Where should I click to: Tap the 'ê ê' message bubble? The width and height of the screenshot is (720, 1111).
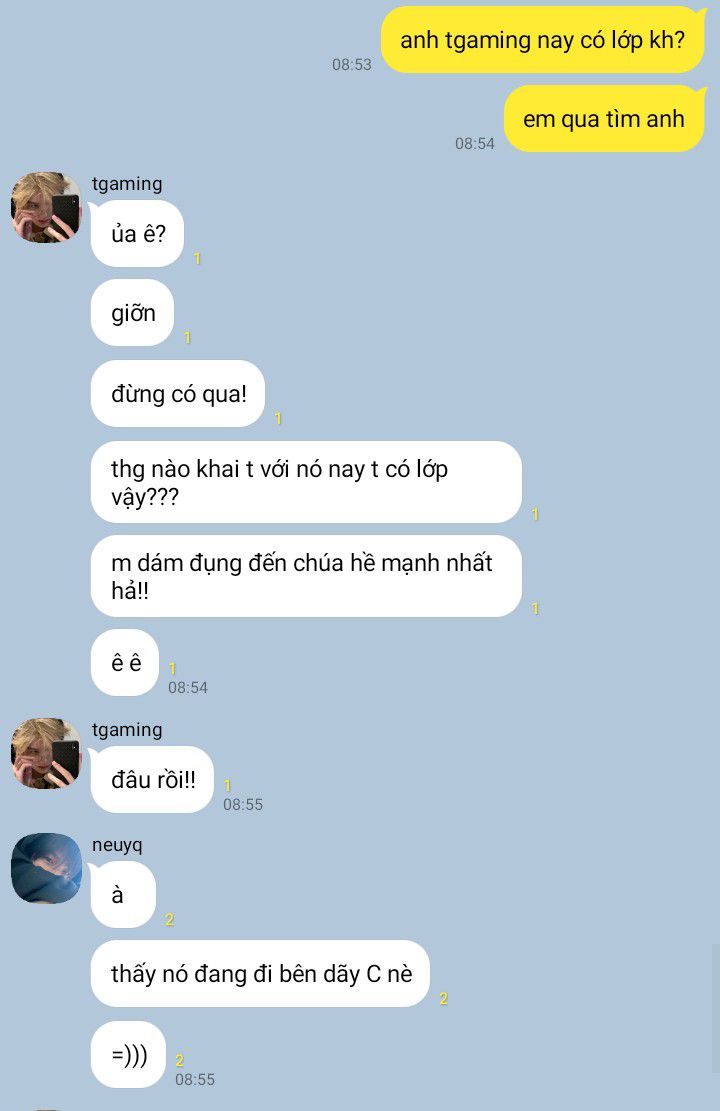click(x=125, y=662)
